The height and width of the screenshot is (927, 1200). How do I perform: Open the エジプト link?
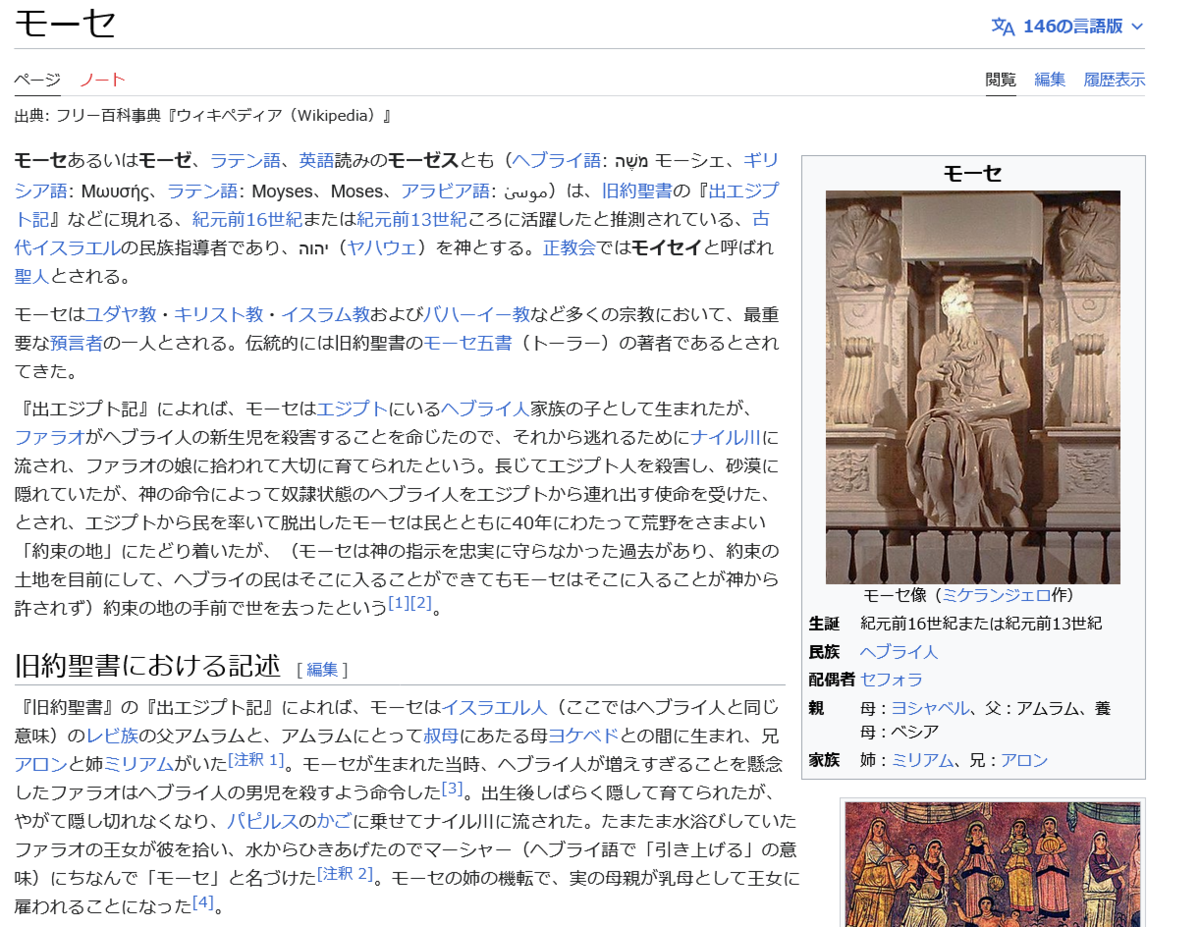352,408
